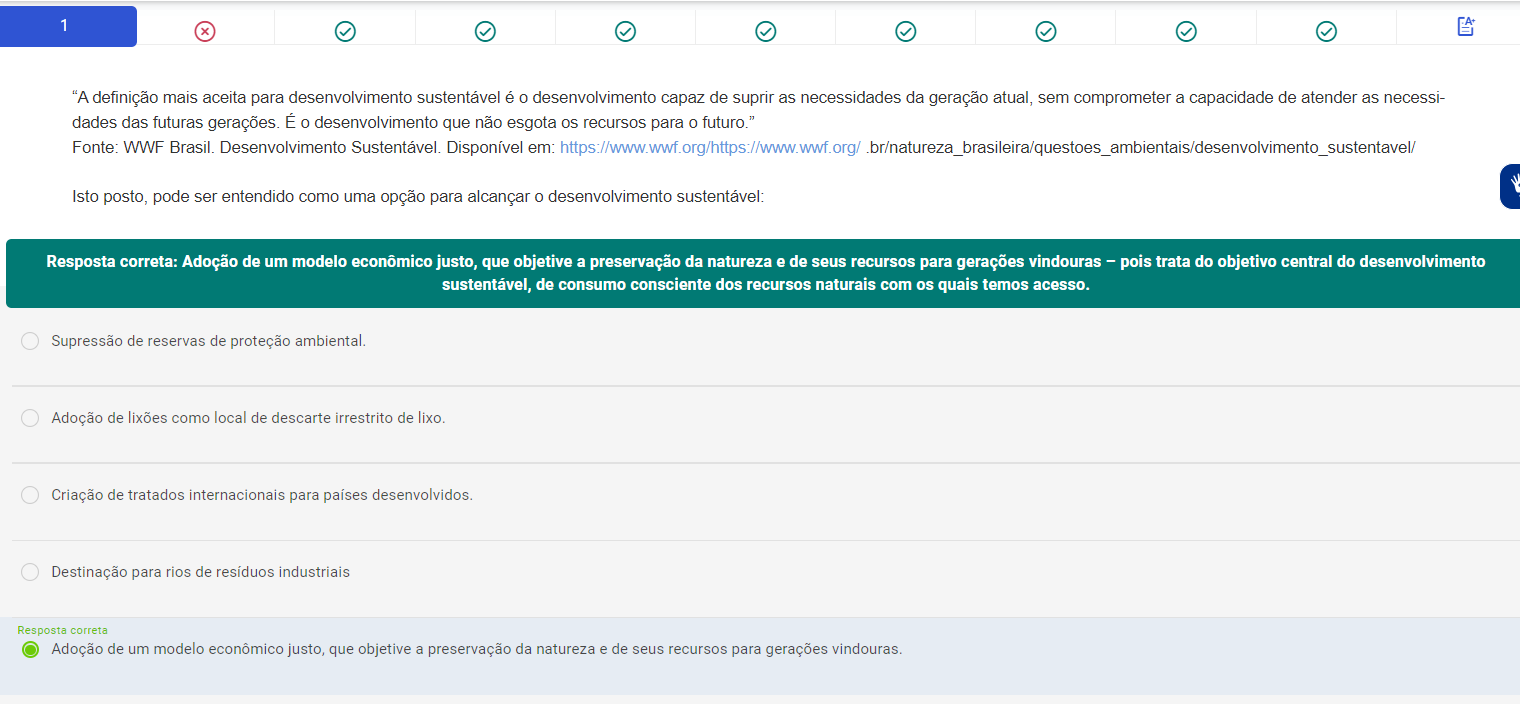This screenshot has height=722, width=1520.
Task: Click the 'Destinação para rios de resíduos industriais' text
Action: 200,572
